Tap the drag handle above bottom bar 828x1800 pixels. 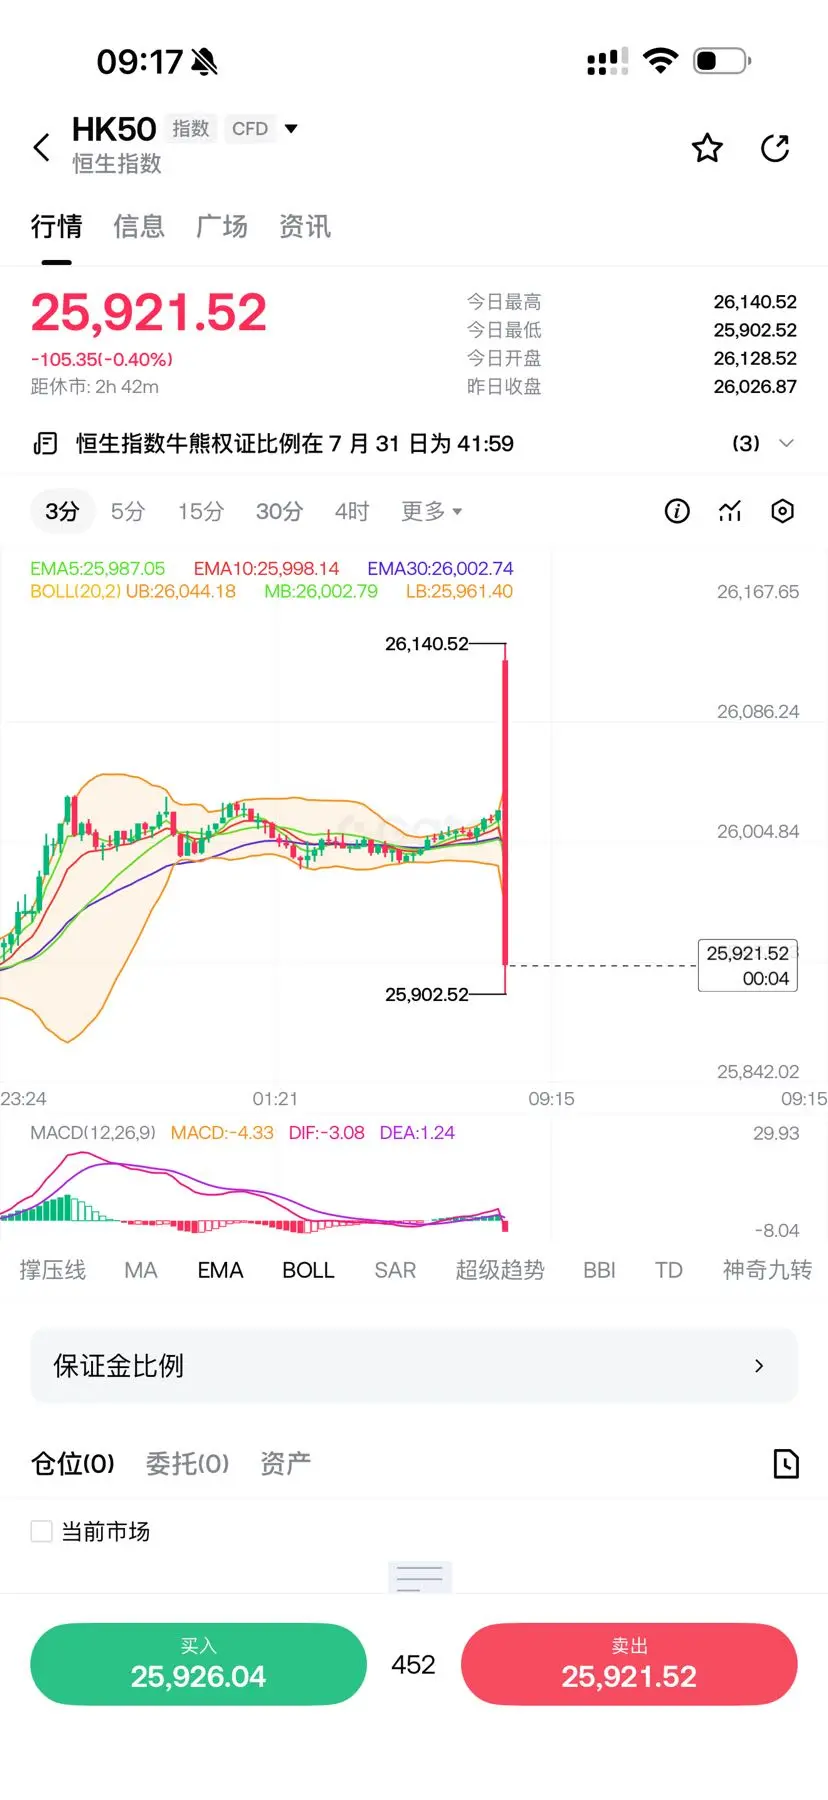pyautogui.click(x=420, y=1577)
